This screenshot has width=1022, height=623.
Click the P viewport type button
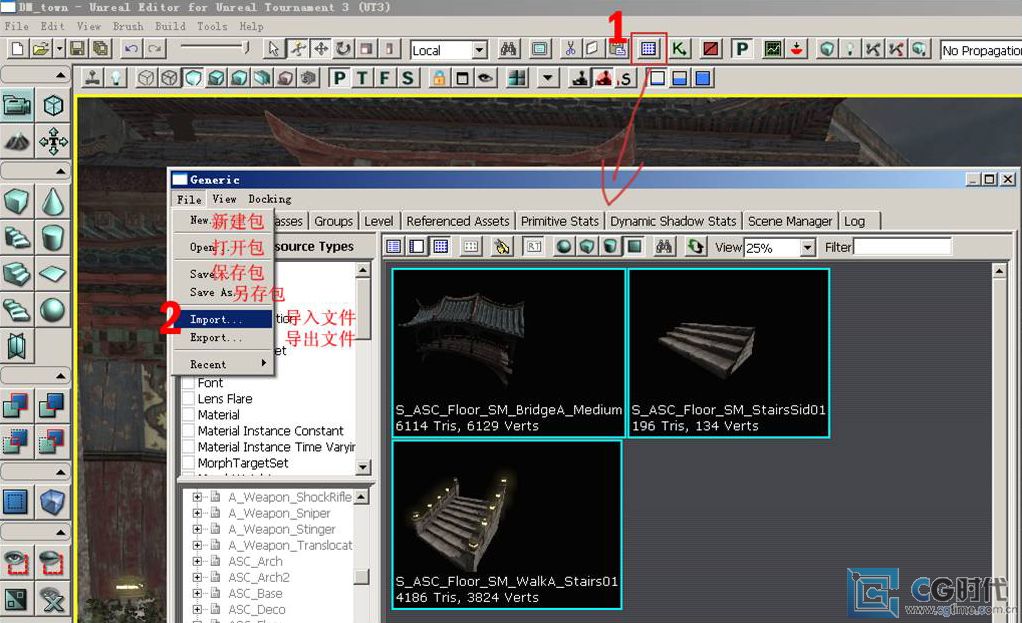click(340, 79)
